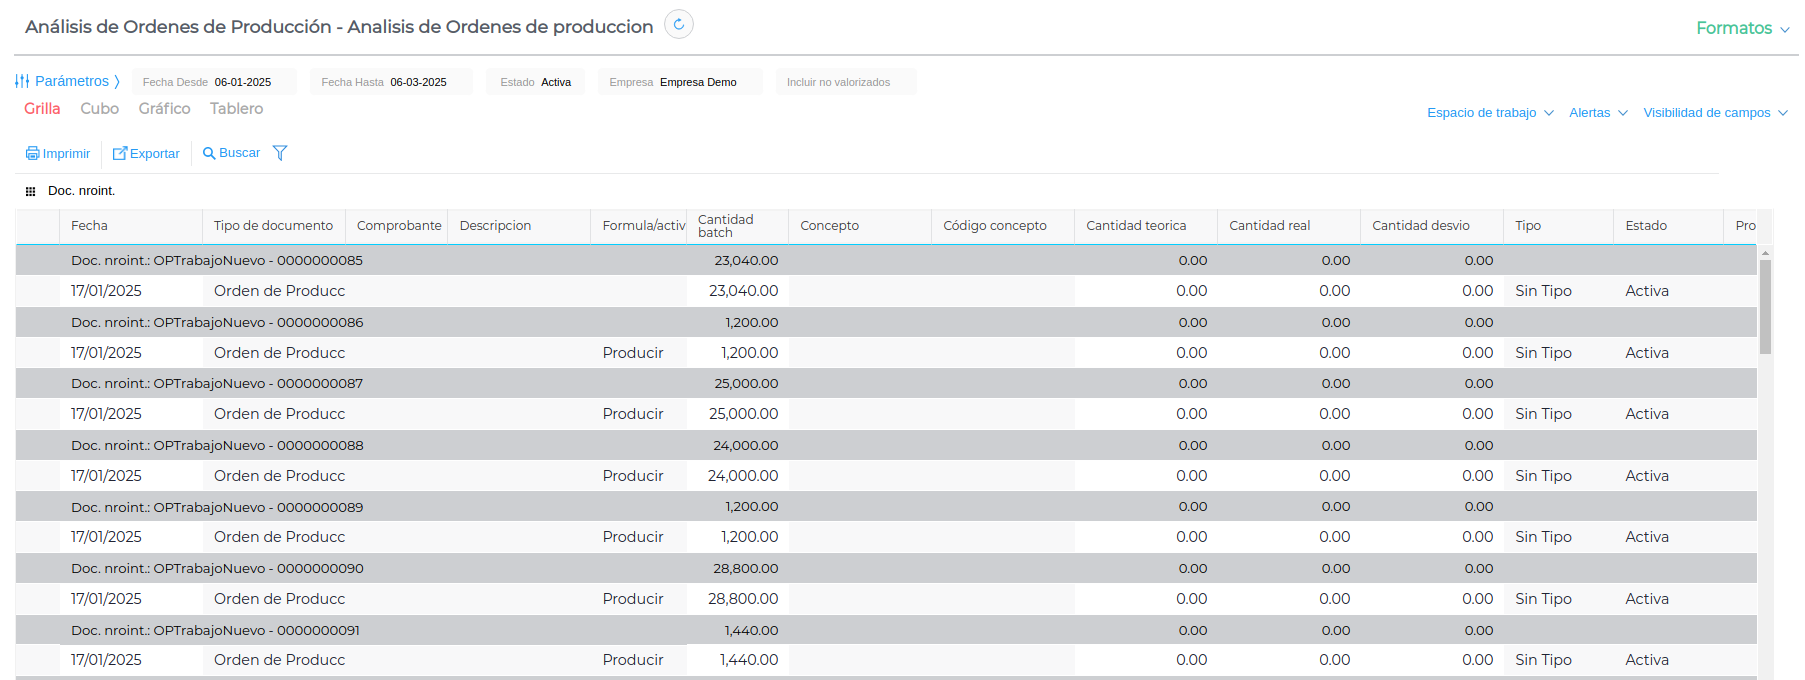The image size is (1805, 680).
Task: Click the Buscar magnifier icon
Action: pos(209,153)
